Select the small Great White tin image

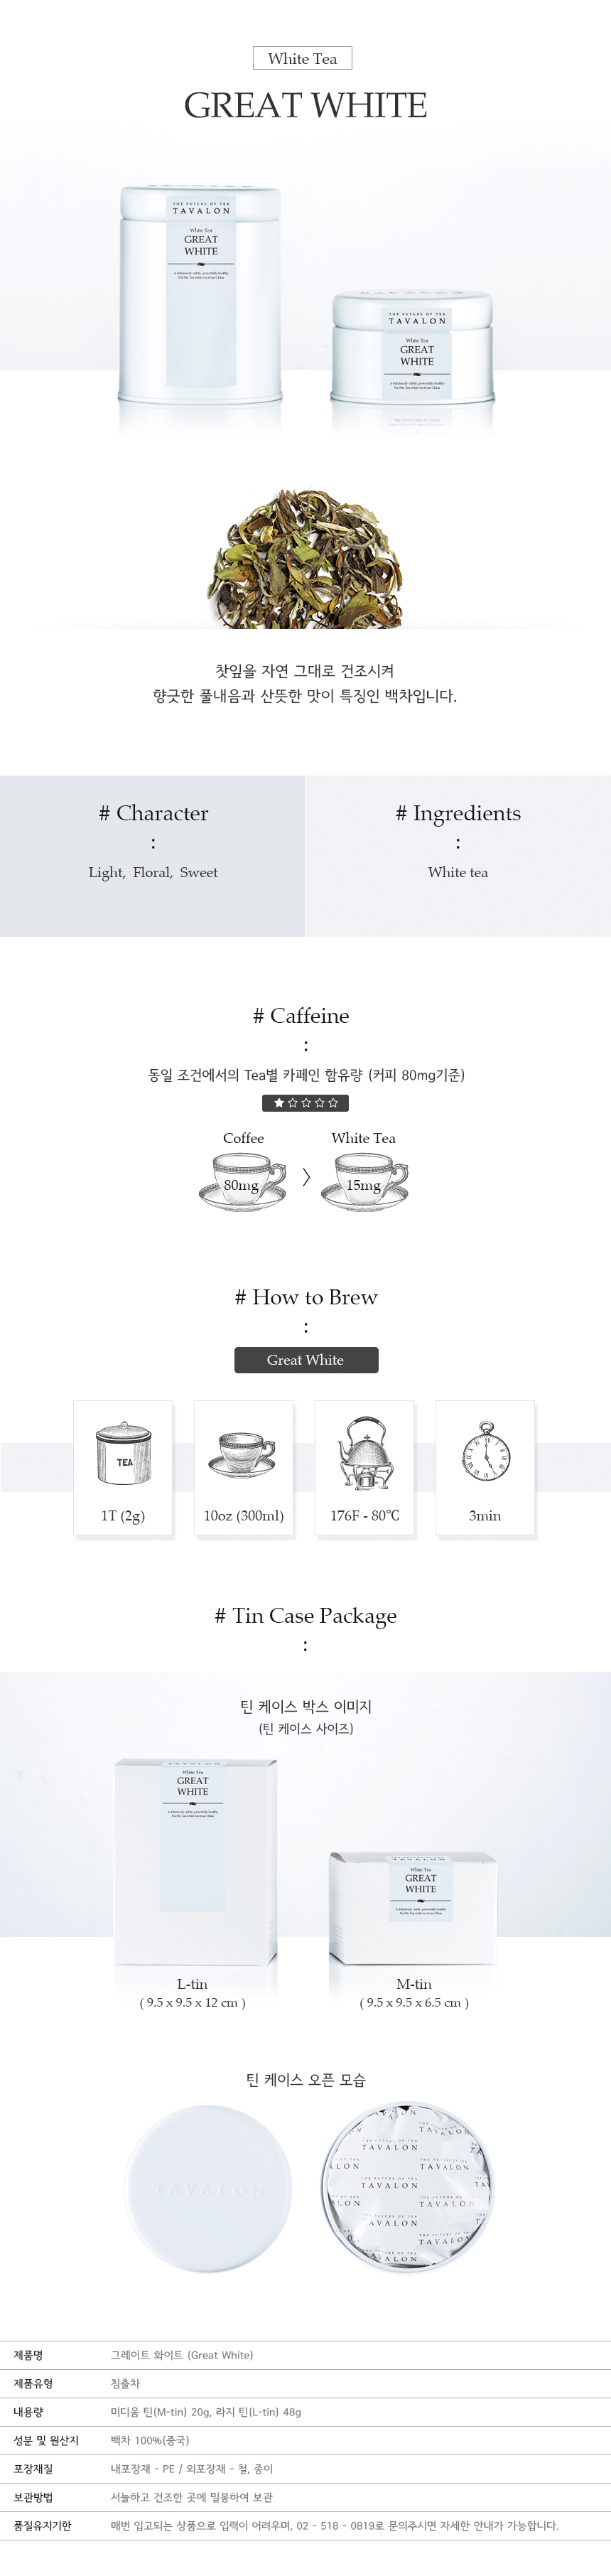pyautogui.click(x=413, y=347)
